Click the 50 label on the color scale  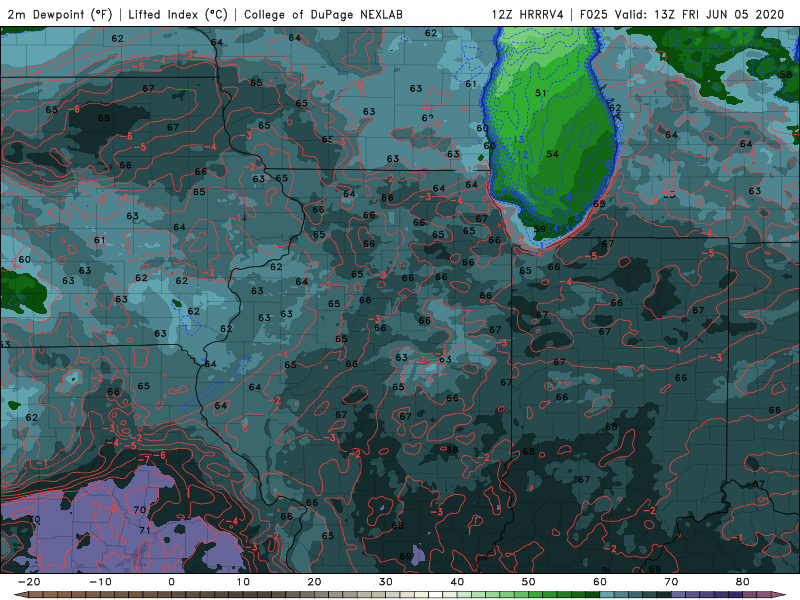(529, 582)
